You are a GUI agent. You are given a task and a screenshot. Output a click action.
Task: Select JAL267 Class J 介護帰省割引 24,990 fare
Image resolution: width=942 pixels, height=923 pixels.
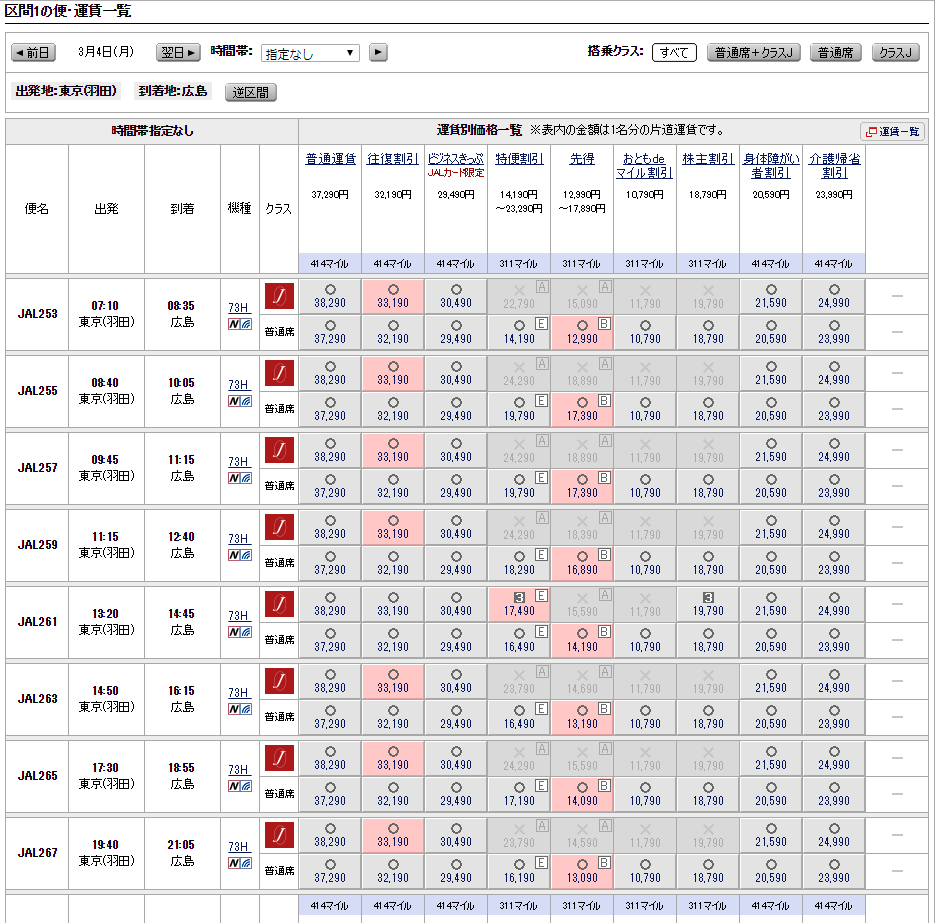[x=834, y=835]
